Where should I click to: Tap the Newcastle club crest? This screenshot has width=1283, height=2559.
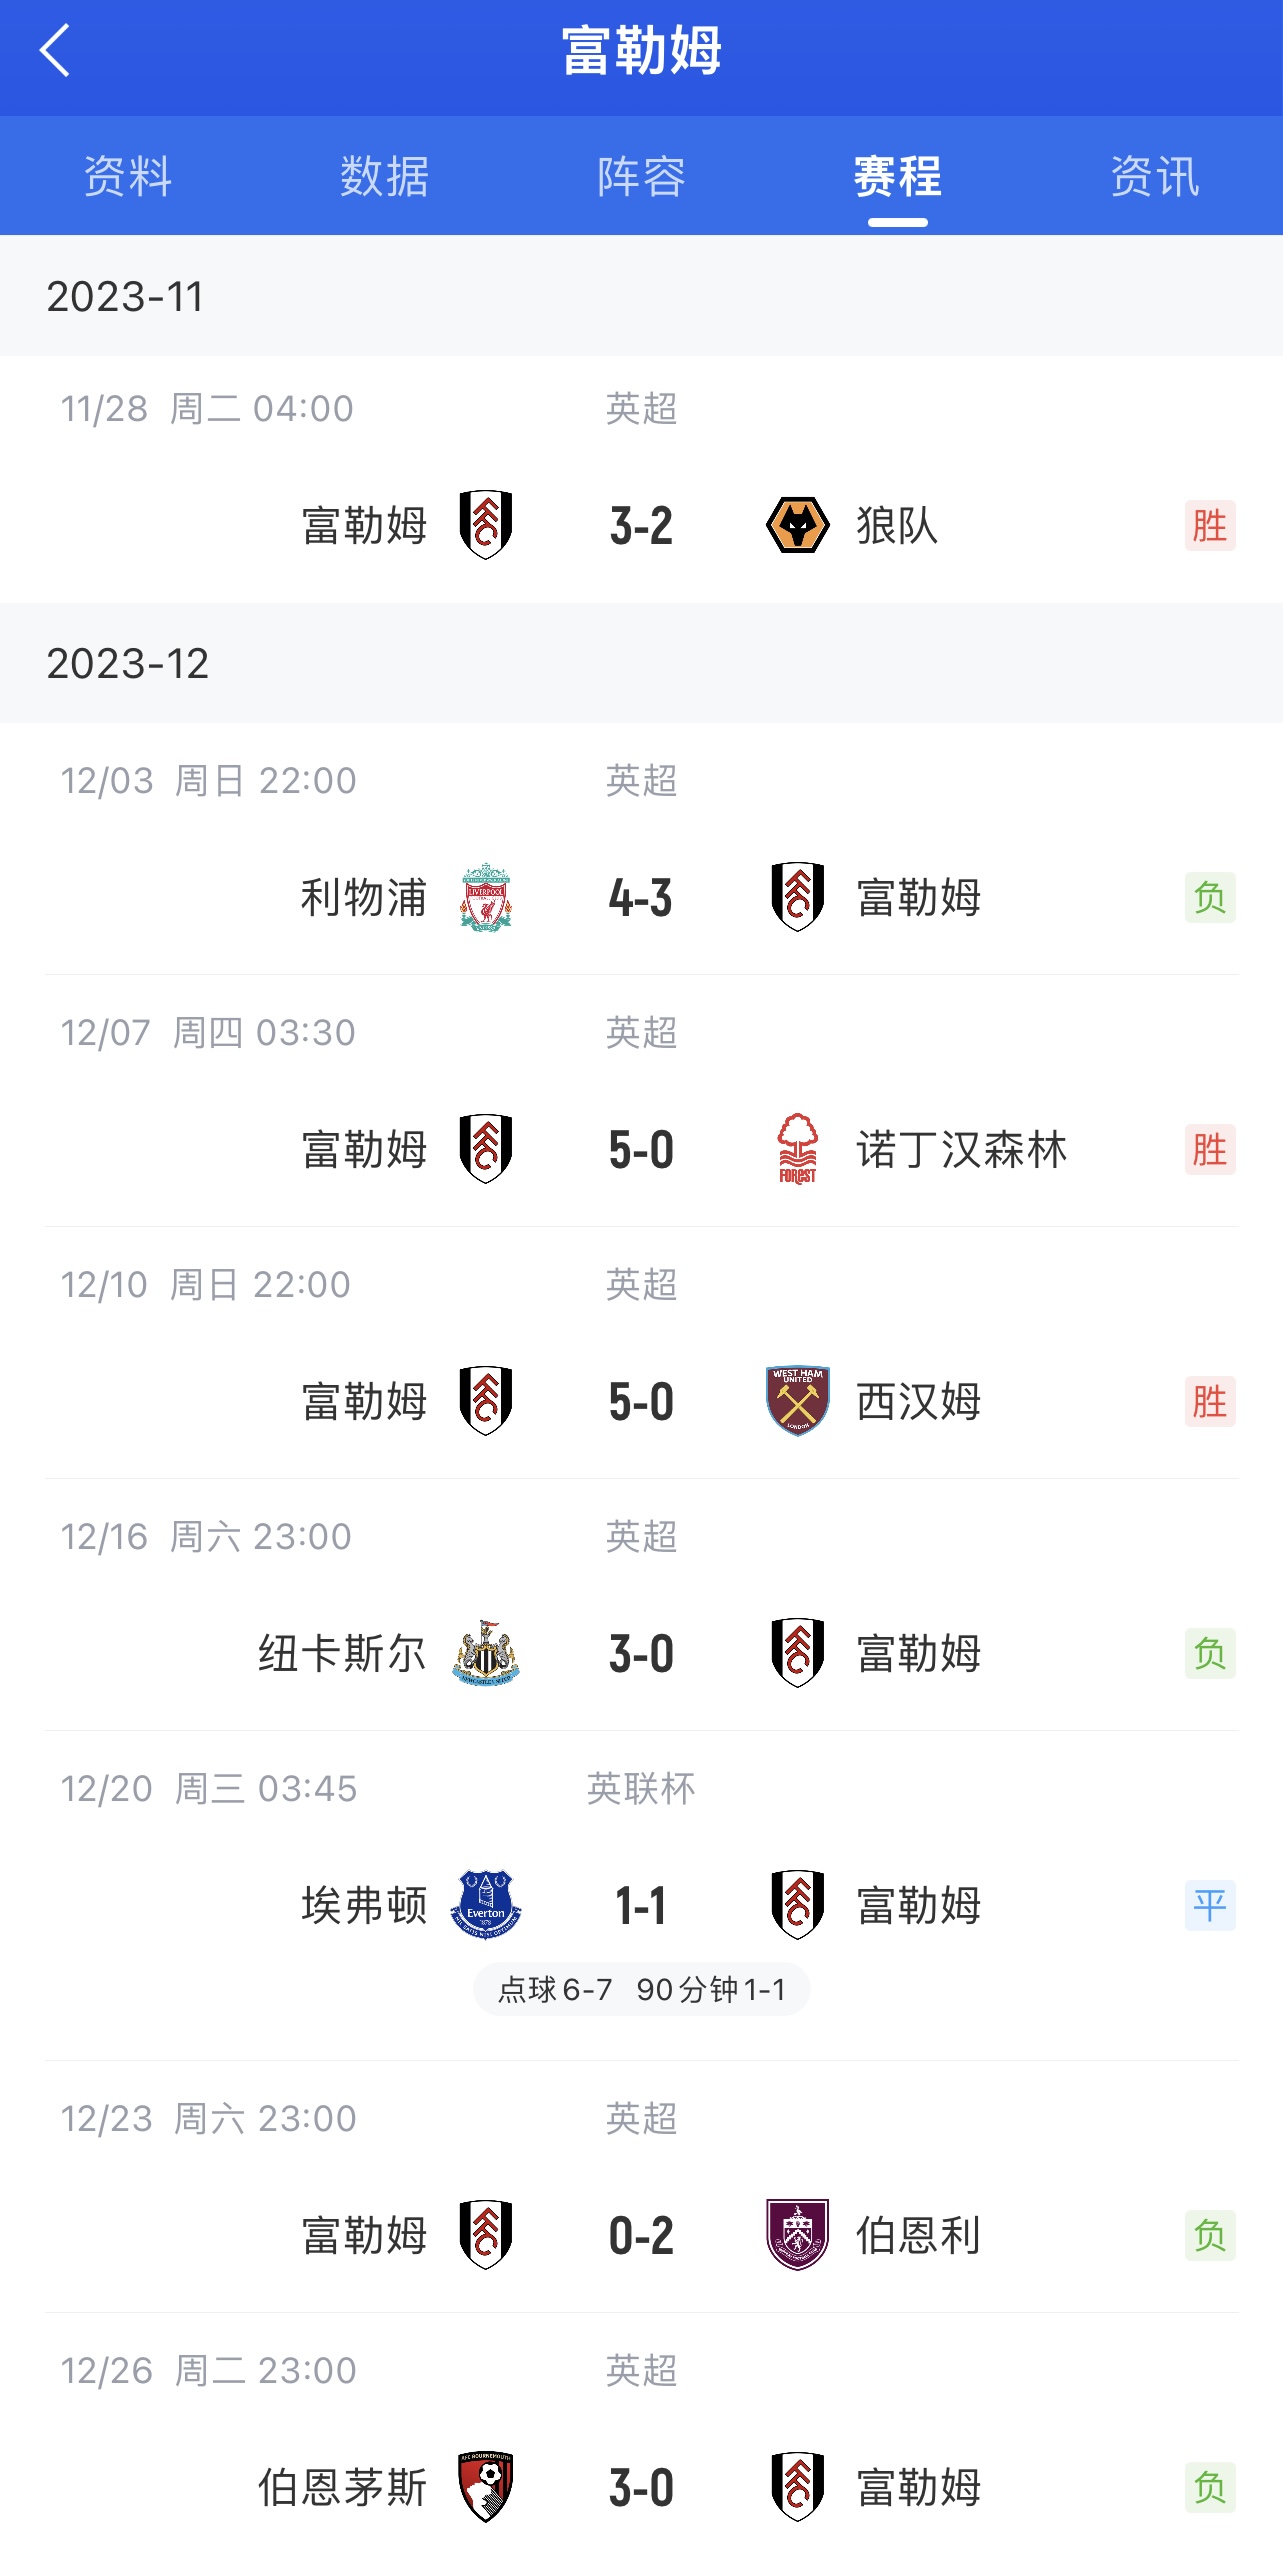point(486,1653)
